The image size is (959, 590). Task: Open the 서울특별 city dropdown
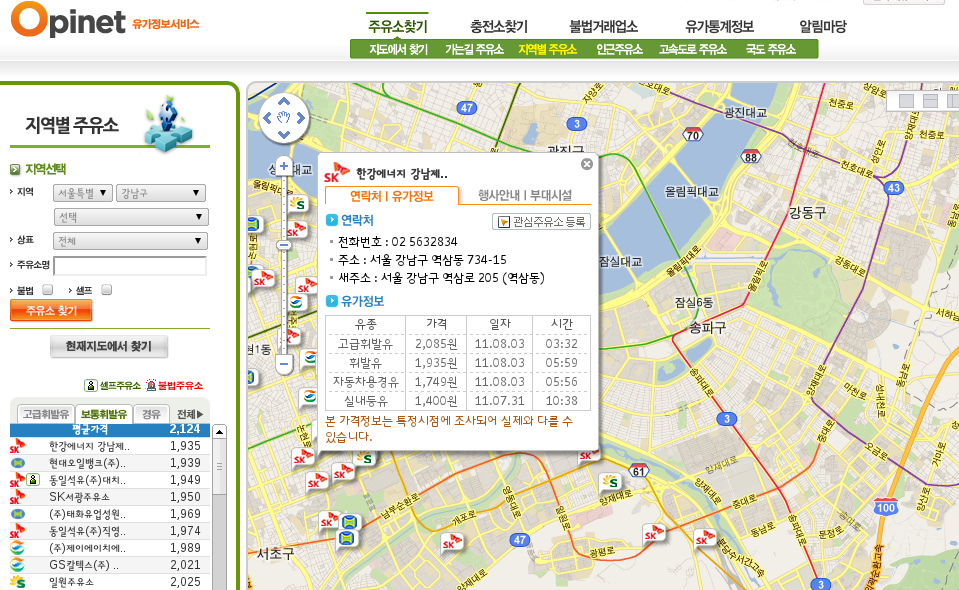tap(83, 193)
